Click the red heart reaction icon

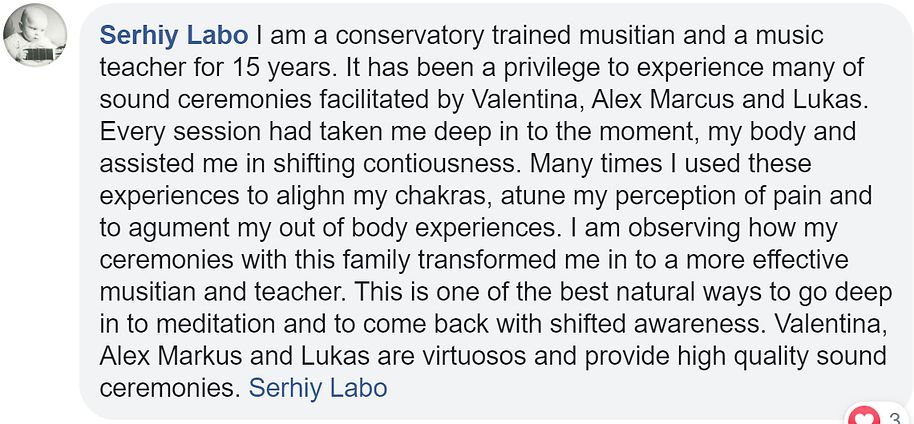[863, 418]
